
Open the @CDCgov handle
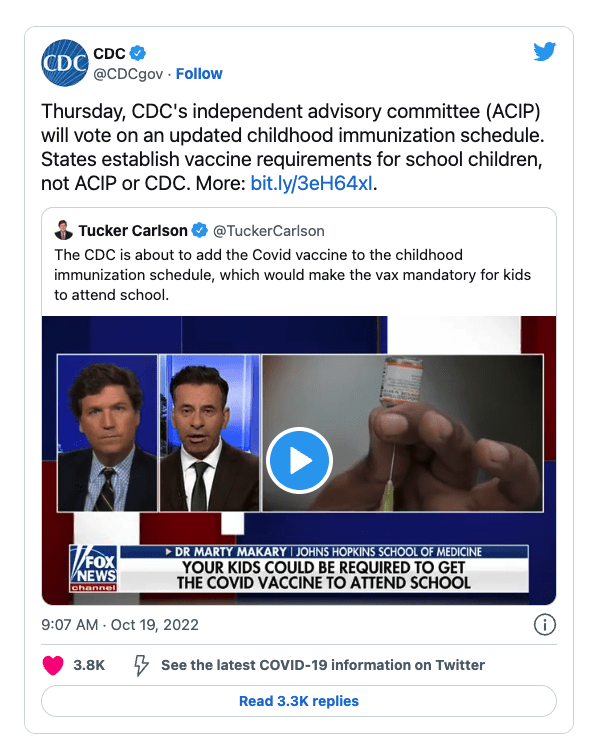128,74
